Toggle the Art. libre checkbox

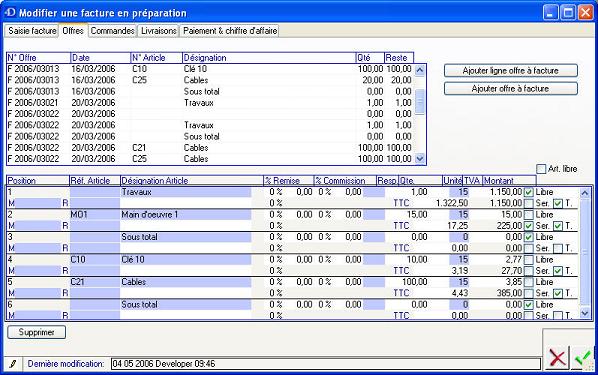point(541,169)
